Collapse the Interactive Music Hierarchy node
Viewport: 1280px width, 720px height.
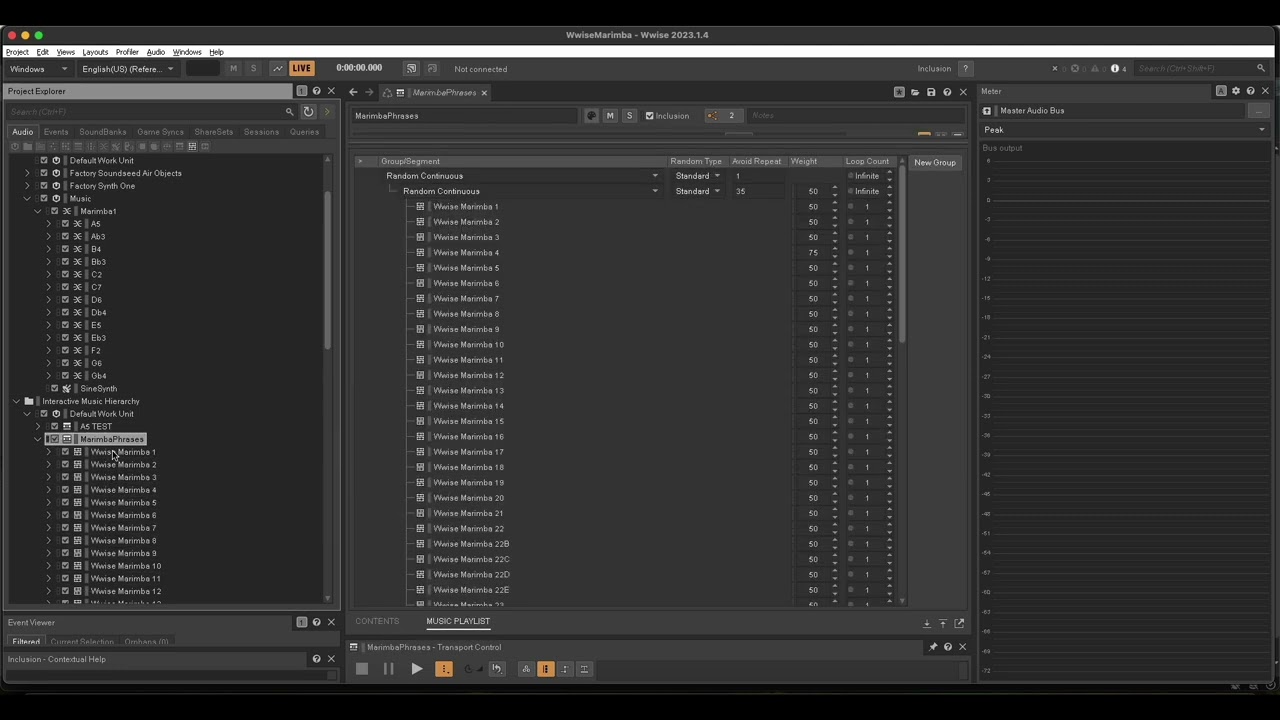pyautogui.click(x=16, y=401)
